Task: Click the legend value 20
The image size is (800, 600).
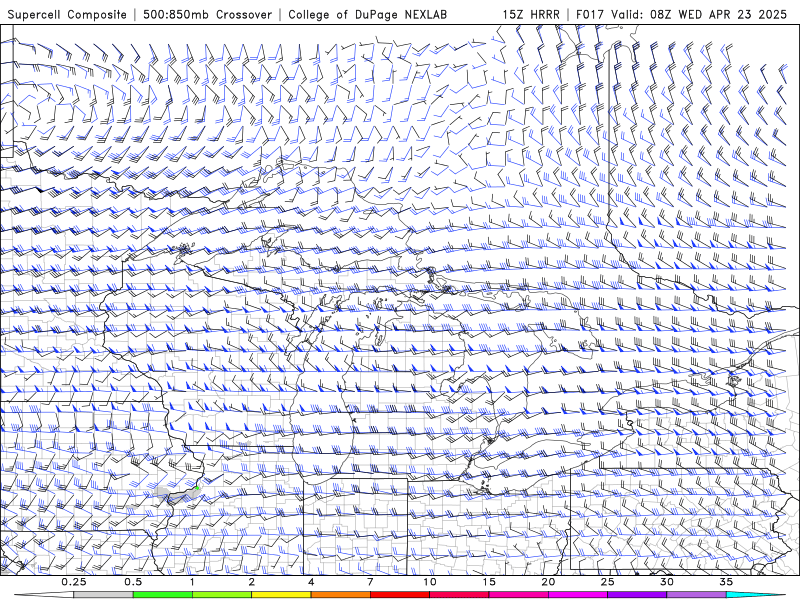Action: click(x=548, y=582)
